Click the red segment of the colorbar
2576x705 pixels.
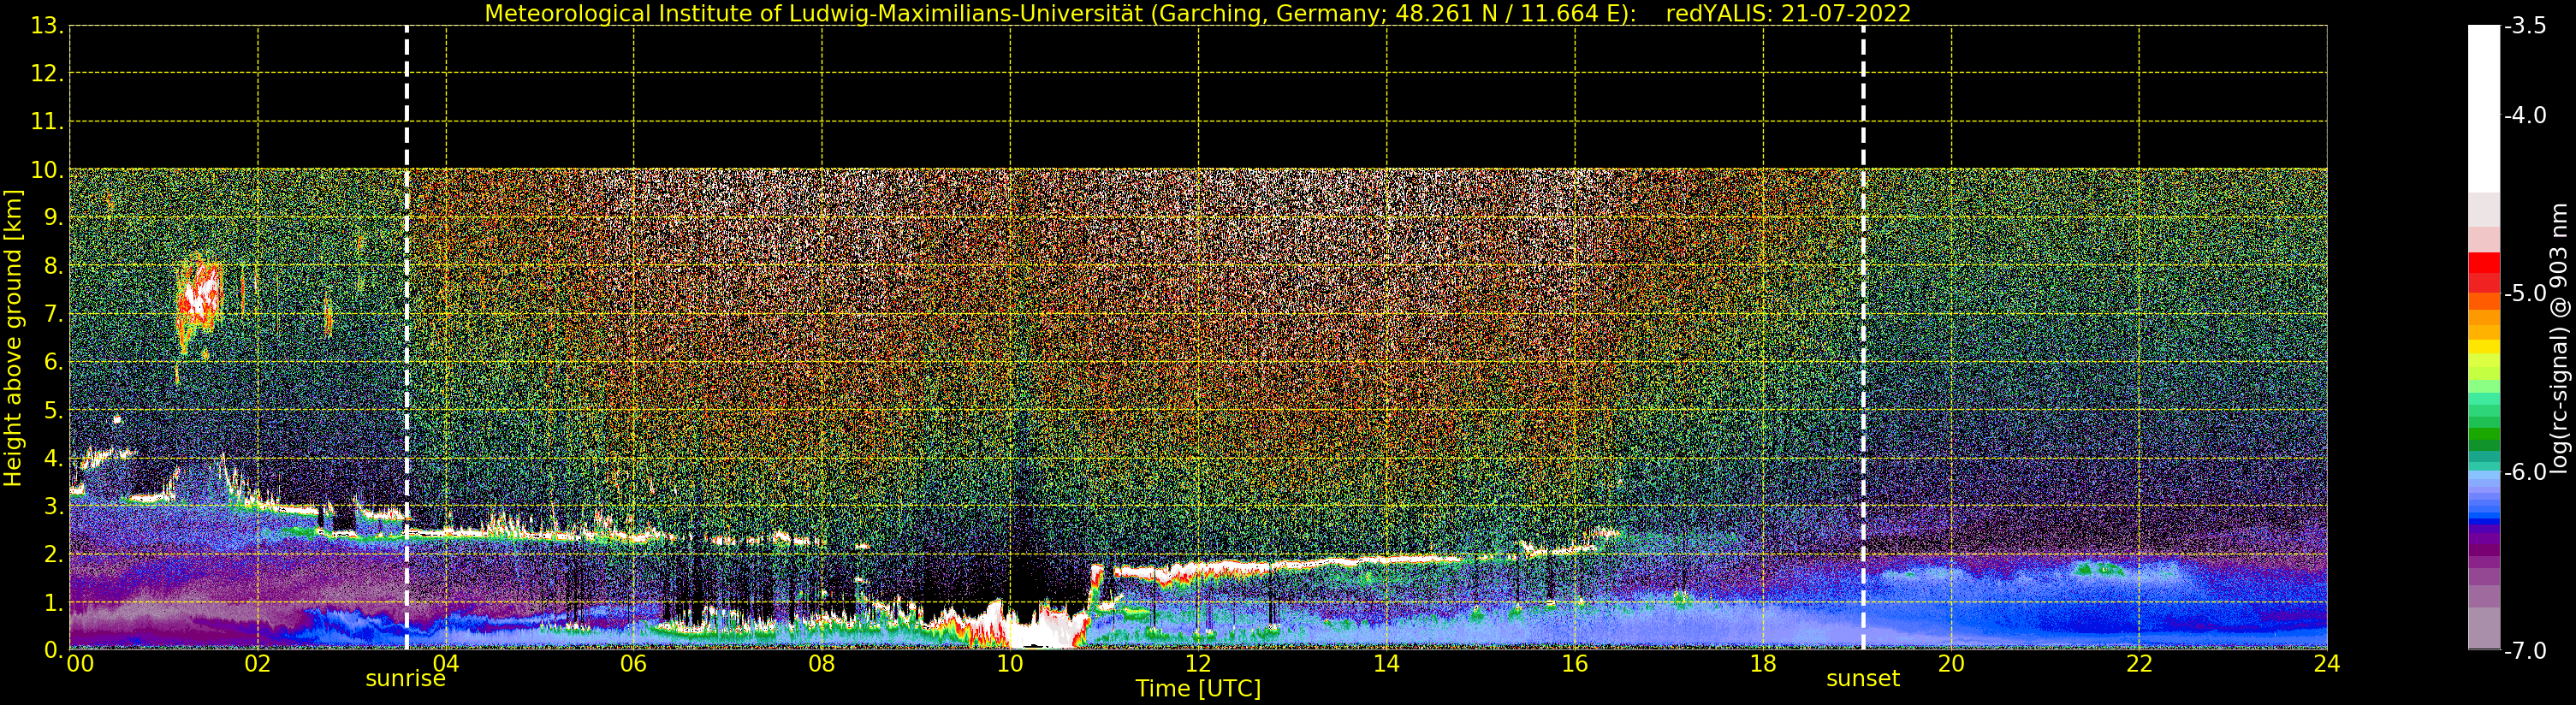click(x=2484, y=272)
